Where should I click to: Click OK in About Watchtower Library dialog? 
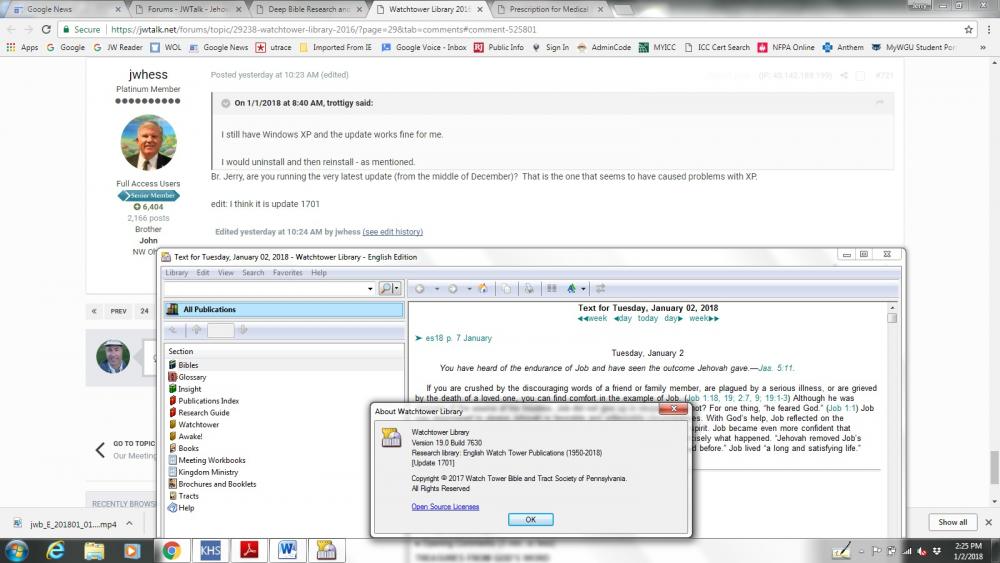click(530, 519)
